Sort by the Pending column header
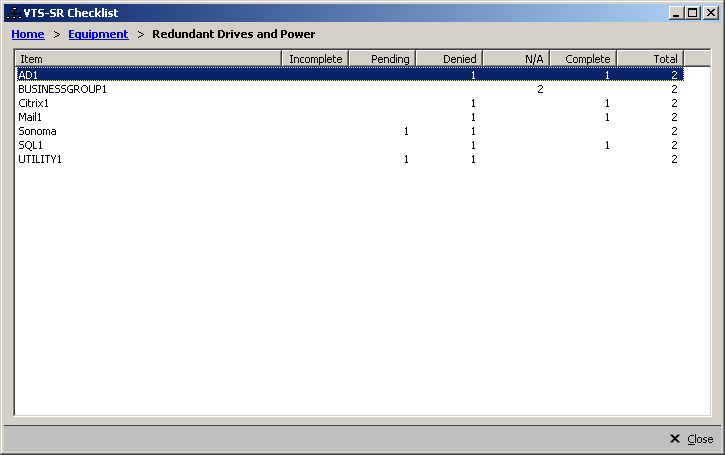Viewport: 725px width, 455px height. [x=381, y=59]
